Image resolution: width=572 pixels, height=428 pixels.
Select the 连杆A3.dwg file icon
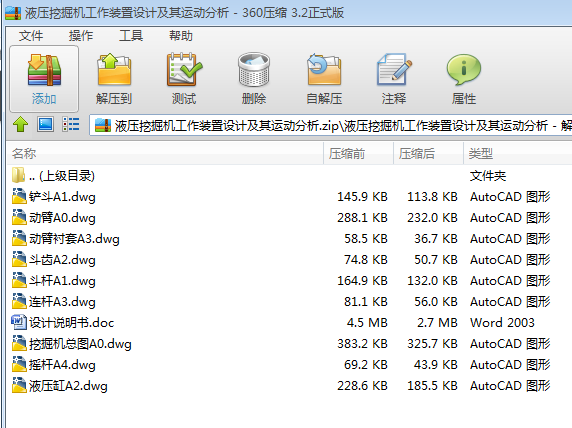pyautogui.click(x=19, y=301)
